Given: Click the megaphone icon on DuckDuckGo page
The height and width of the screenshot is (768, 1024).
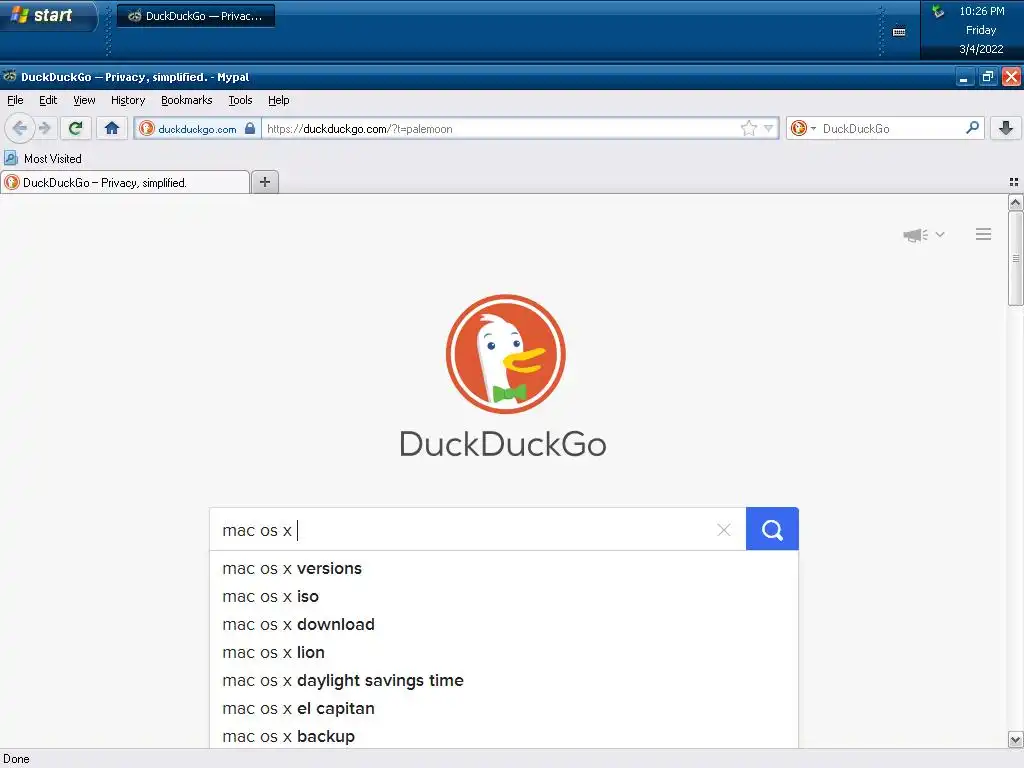Looking at the screenshot, I should [915, 234].
